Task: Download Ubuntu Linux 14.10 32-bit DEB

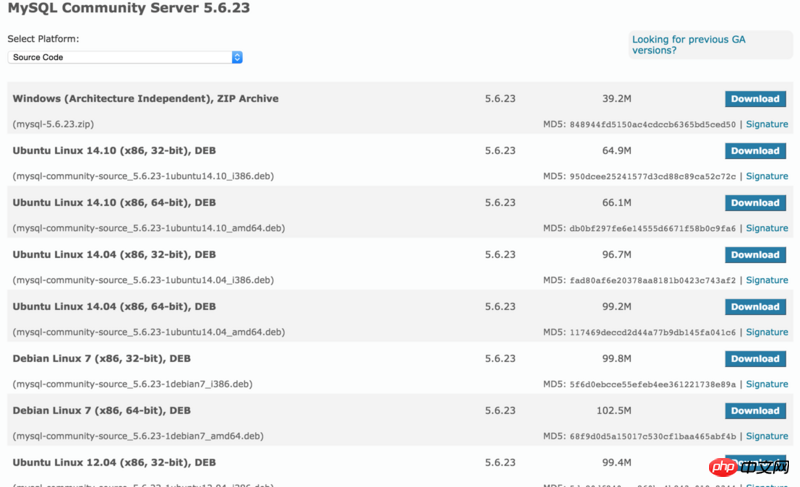Action: pyautogui.click(x=755, y=151)
